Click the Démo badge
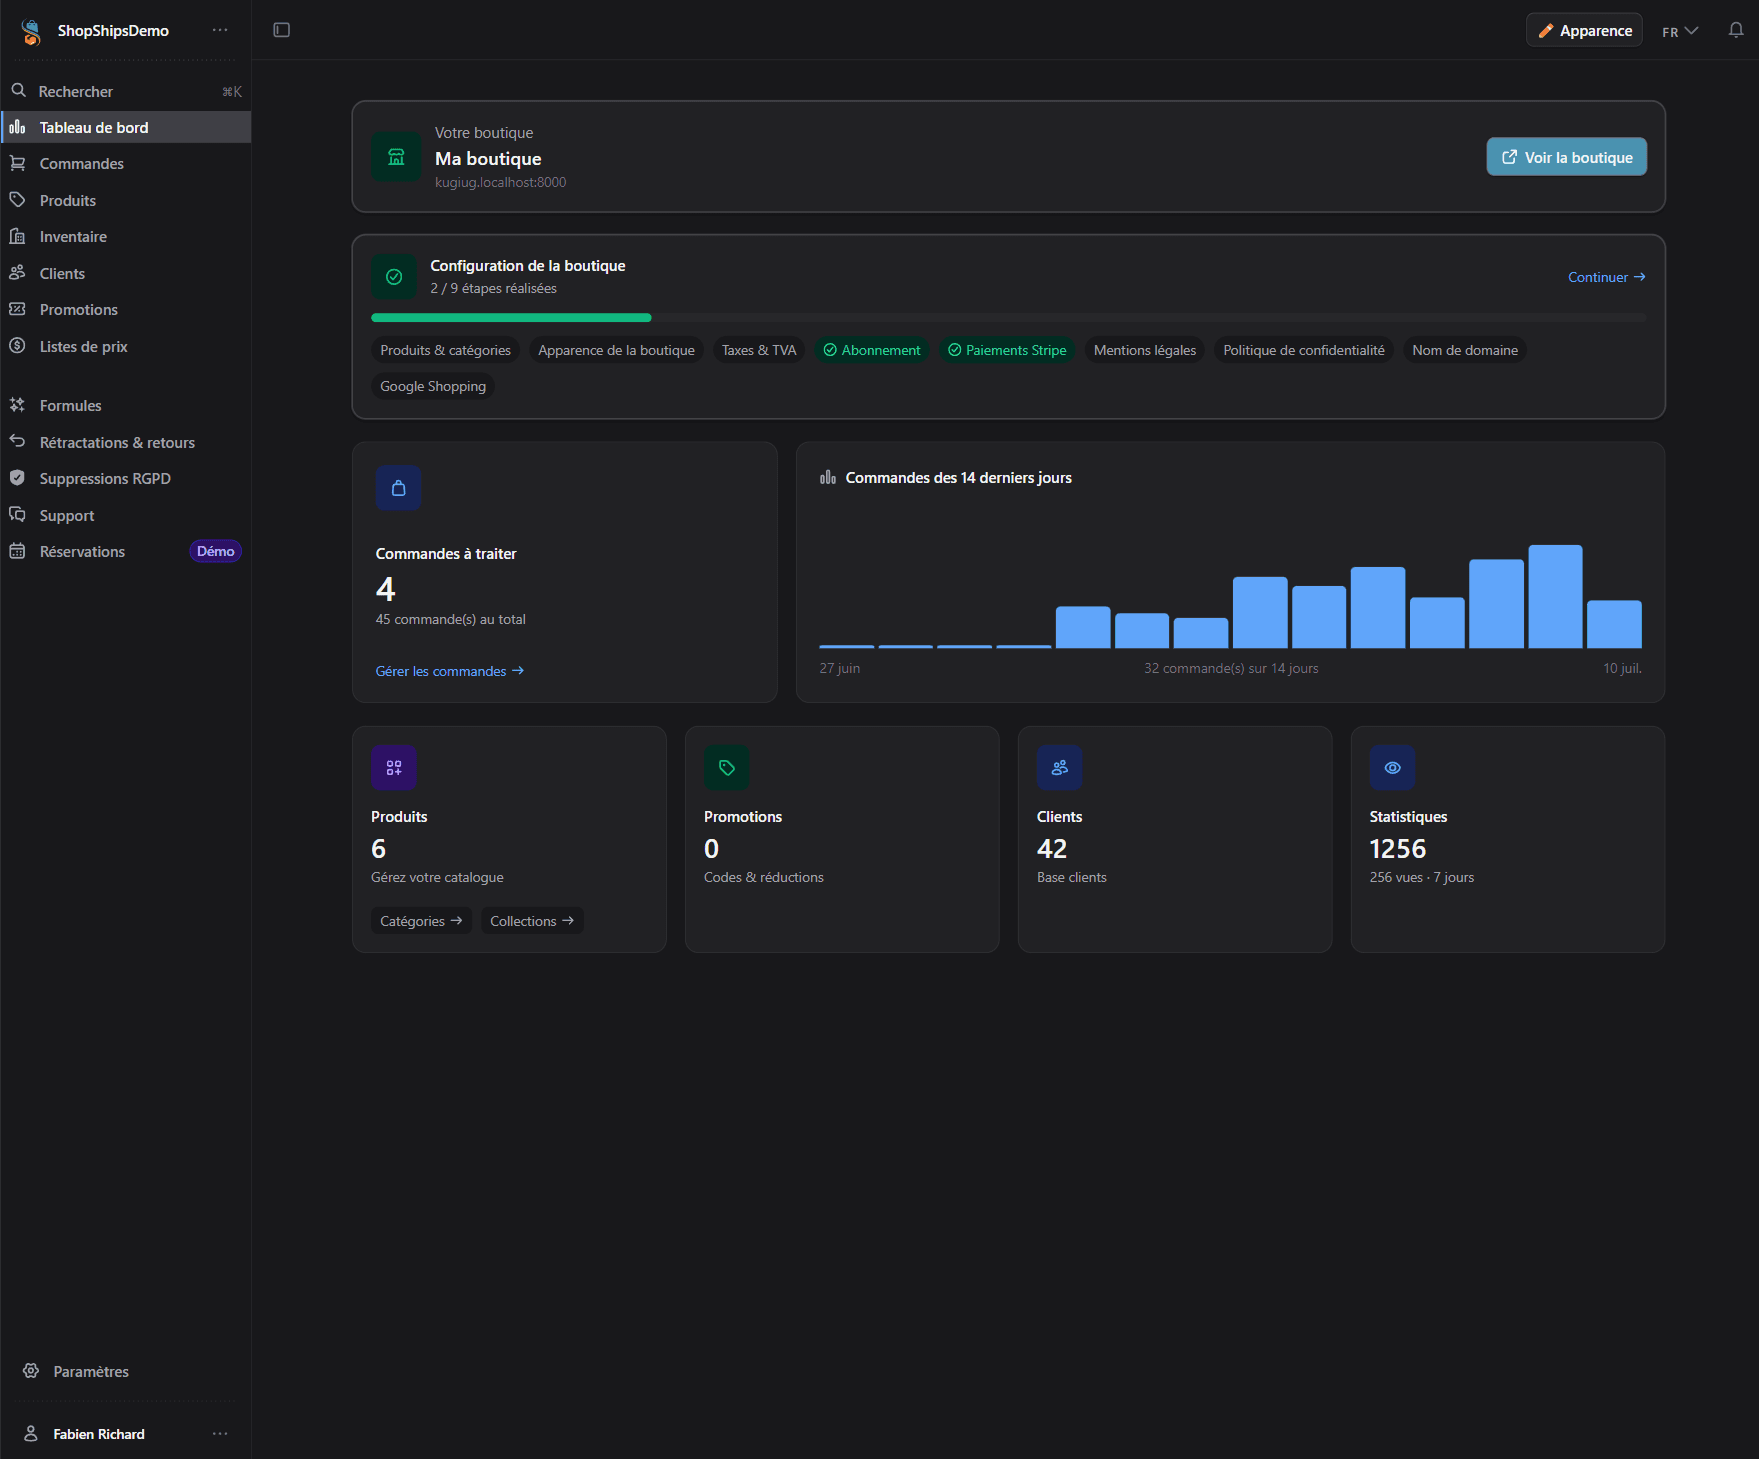The width and height of the screenshot is (1759, 1459). 215,551
